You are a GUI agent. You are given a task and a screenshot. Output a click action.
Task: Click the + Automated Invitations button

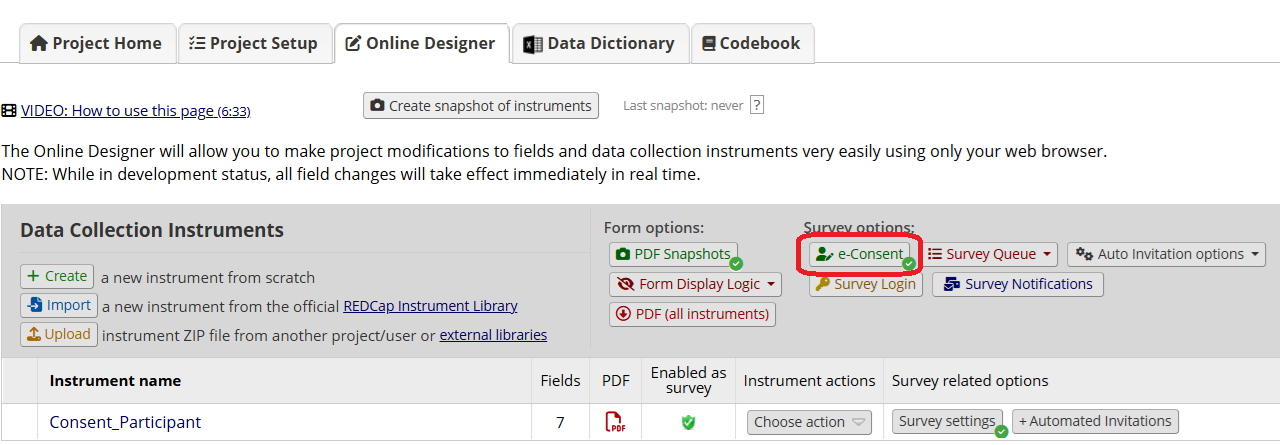tap(1096, 421)
